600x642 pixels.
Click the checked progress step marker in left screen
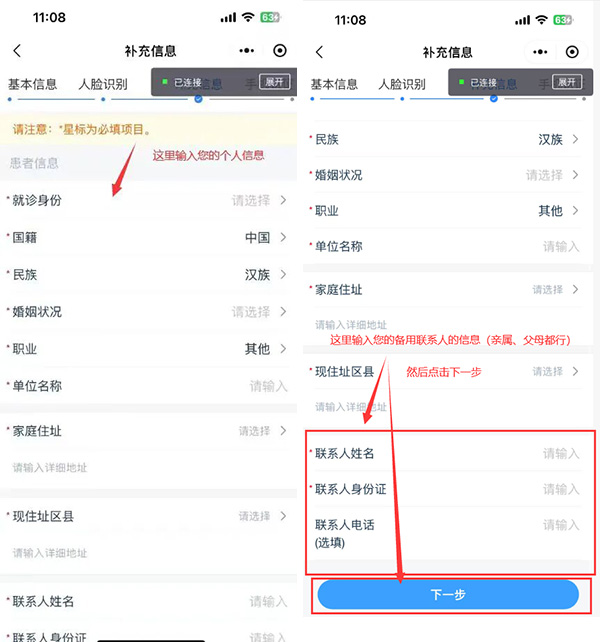199,99
